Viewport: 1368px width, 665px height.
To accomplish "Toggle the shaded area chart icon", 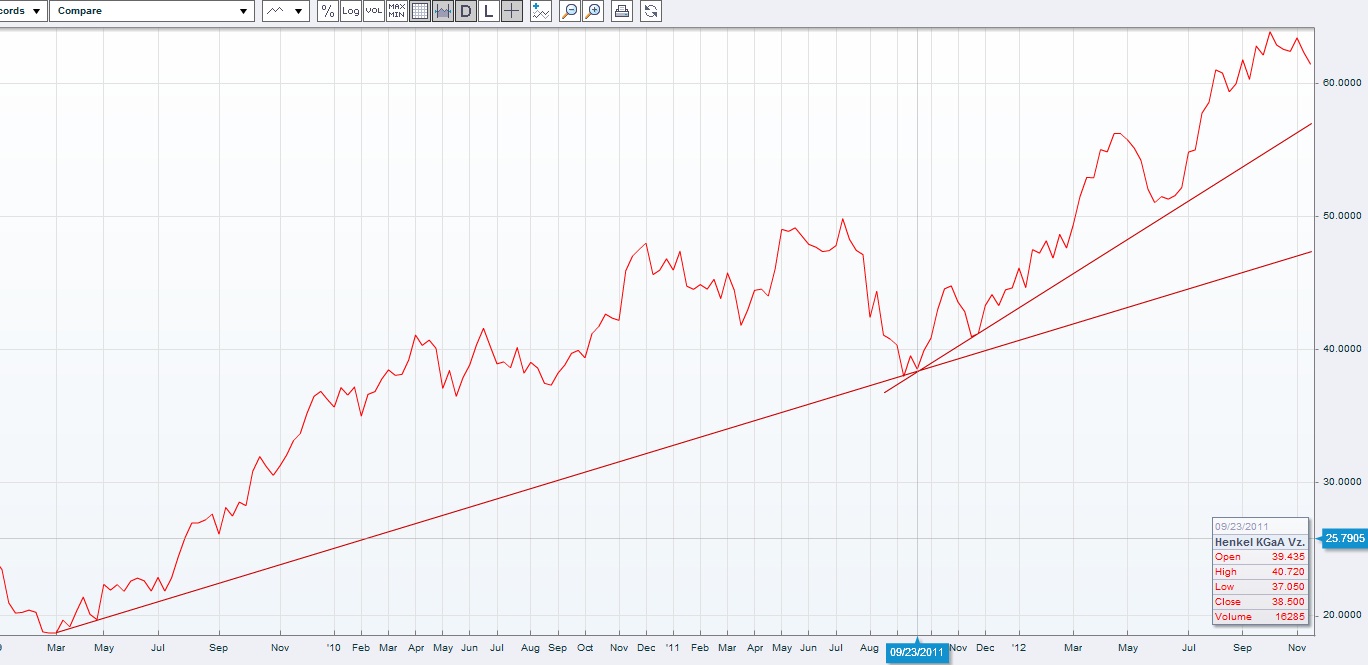I will click(442, 11).
